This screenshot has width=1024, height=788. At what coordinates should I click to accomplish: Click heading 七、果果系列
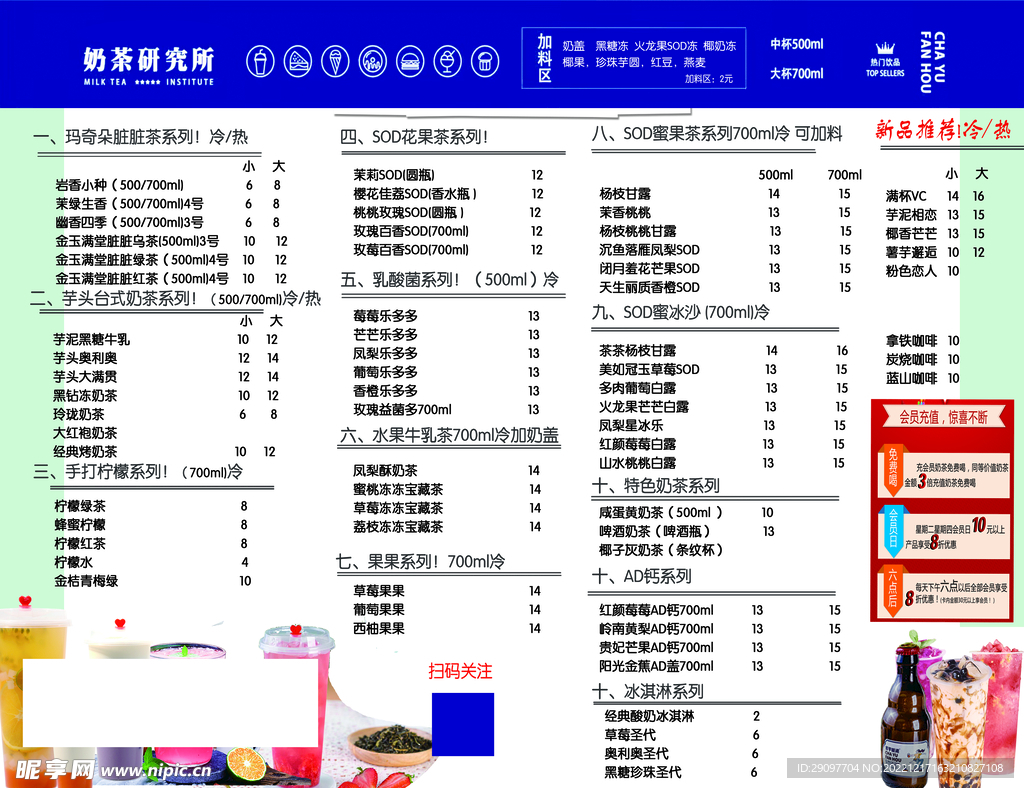(x=420, y=562)
